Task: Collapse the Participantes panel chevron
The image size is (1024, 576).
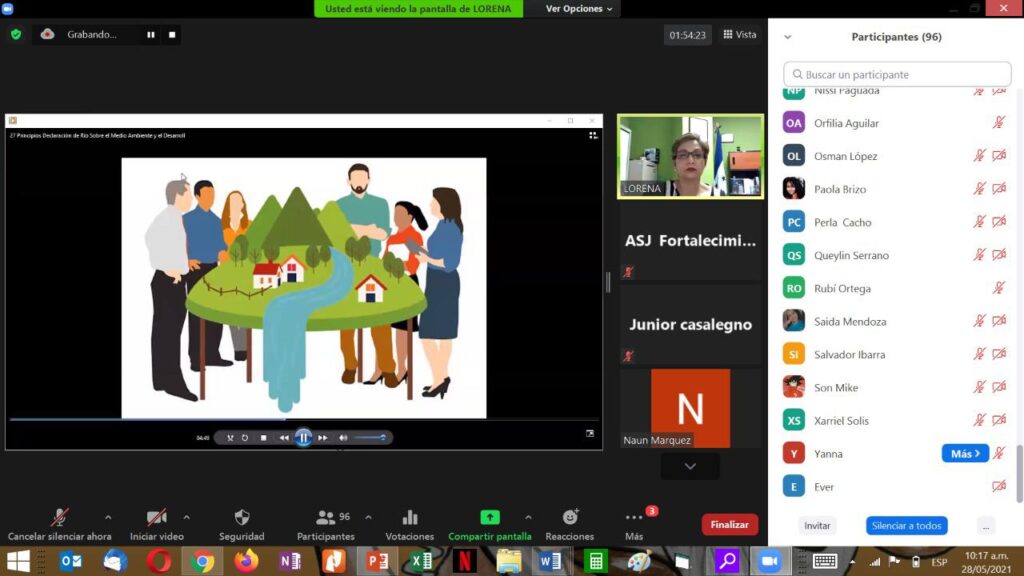Action: [788, 37]
